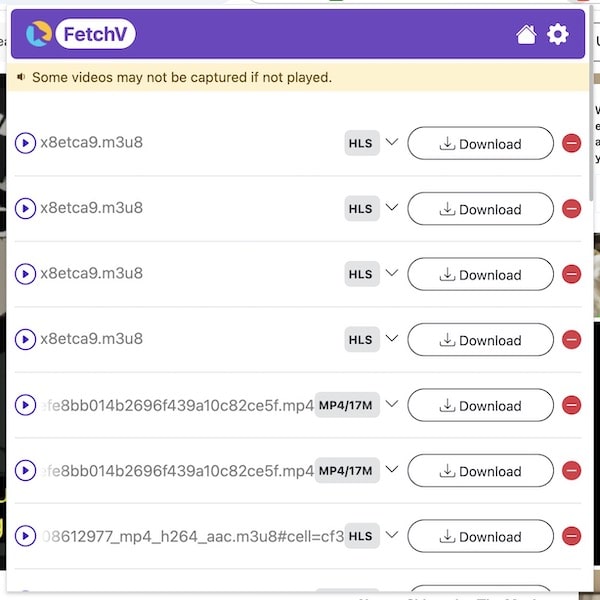Remove the h264_aac.m3u8 entry

tap(571, 536)
